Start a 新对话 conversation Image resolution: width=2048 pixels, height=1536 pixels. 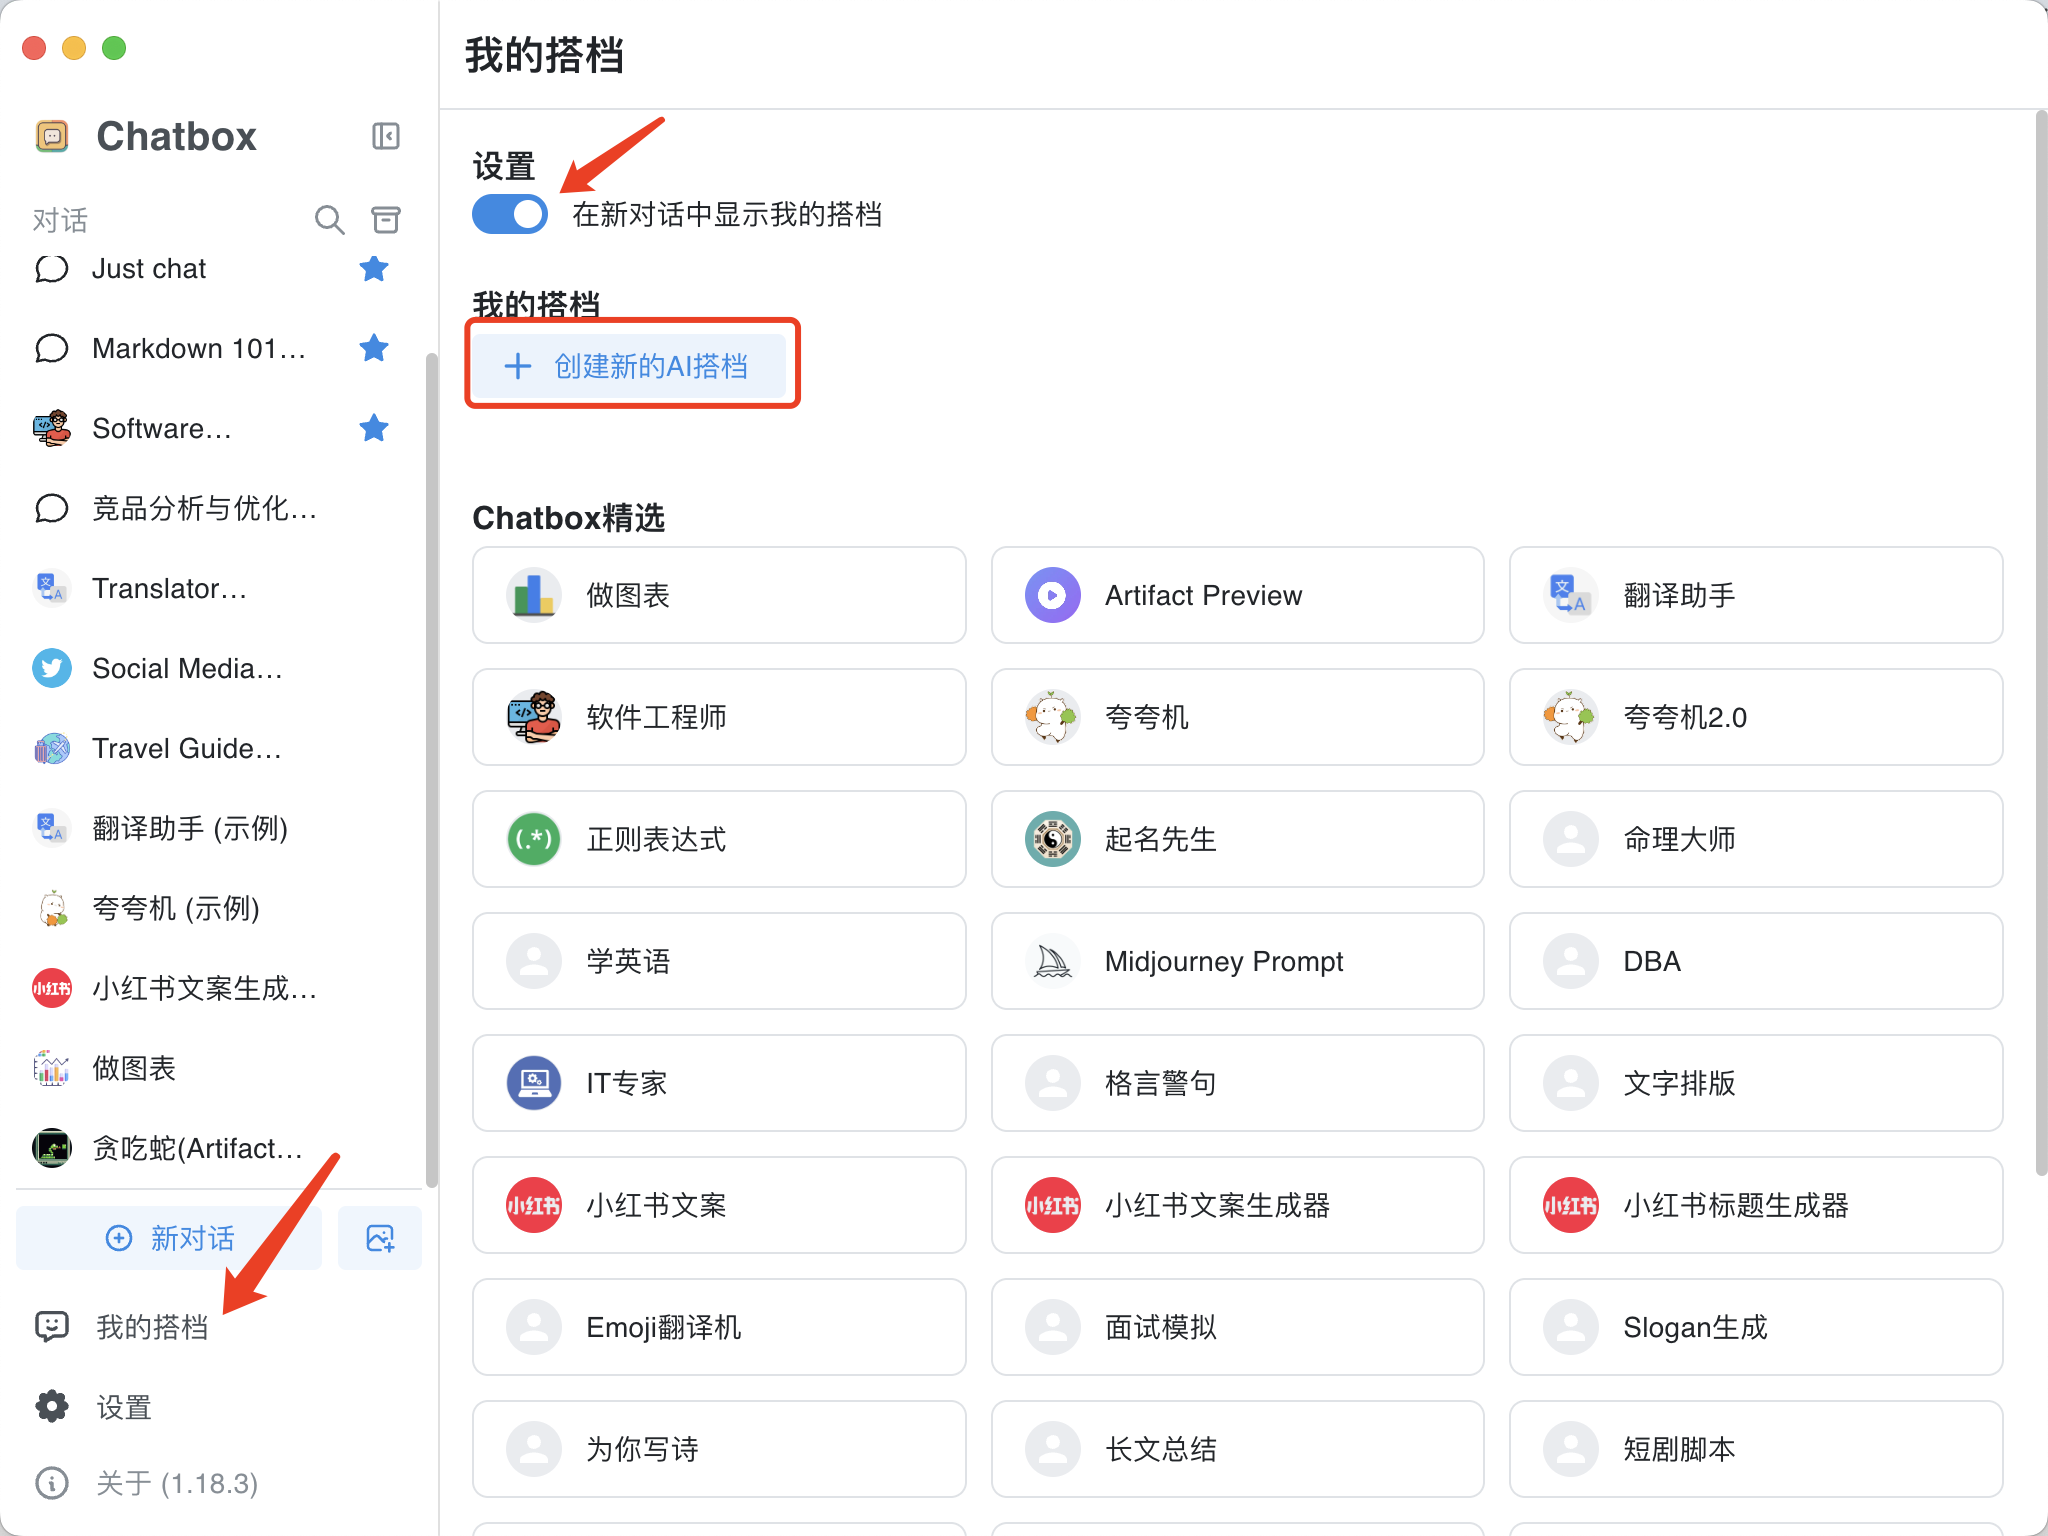(170, 1238)
